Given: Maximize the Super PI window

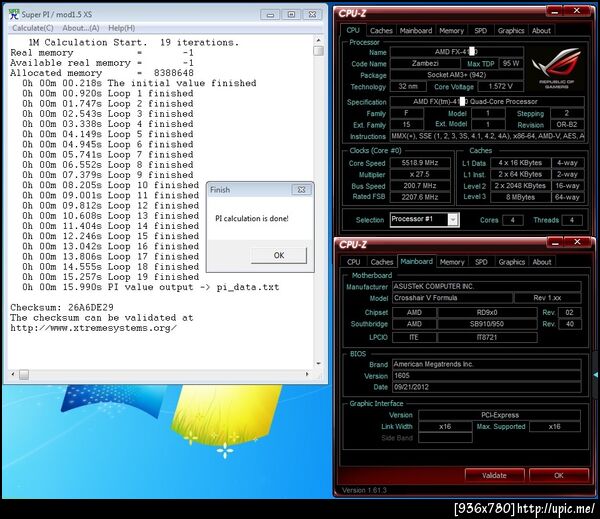Looking at the screenshot, I should 291,15.
